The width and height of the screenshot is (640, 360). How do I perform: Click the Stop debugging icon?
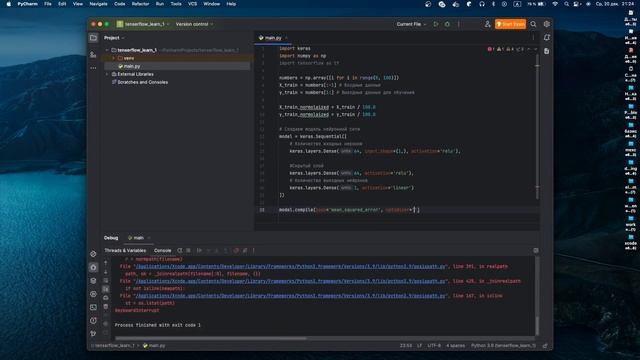pyautogui.click(x=188, y=251)
